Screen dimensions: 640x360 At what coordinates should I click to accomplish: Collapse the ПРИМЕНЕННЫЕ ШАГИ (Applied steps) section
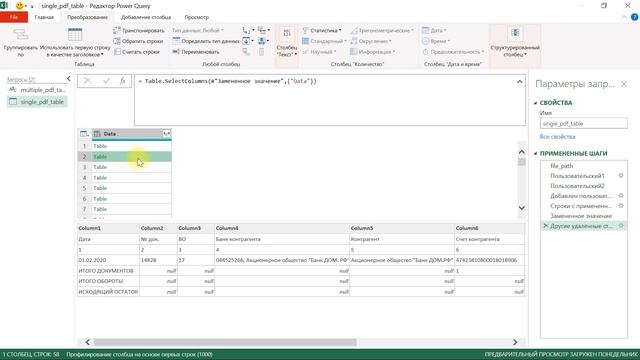(x=536, y=153)
